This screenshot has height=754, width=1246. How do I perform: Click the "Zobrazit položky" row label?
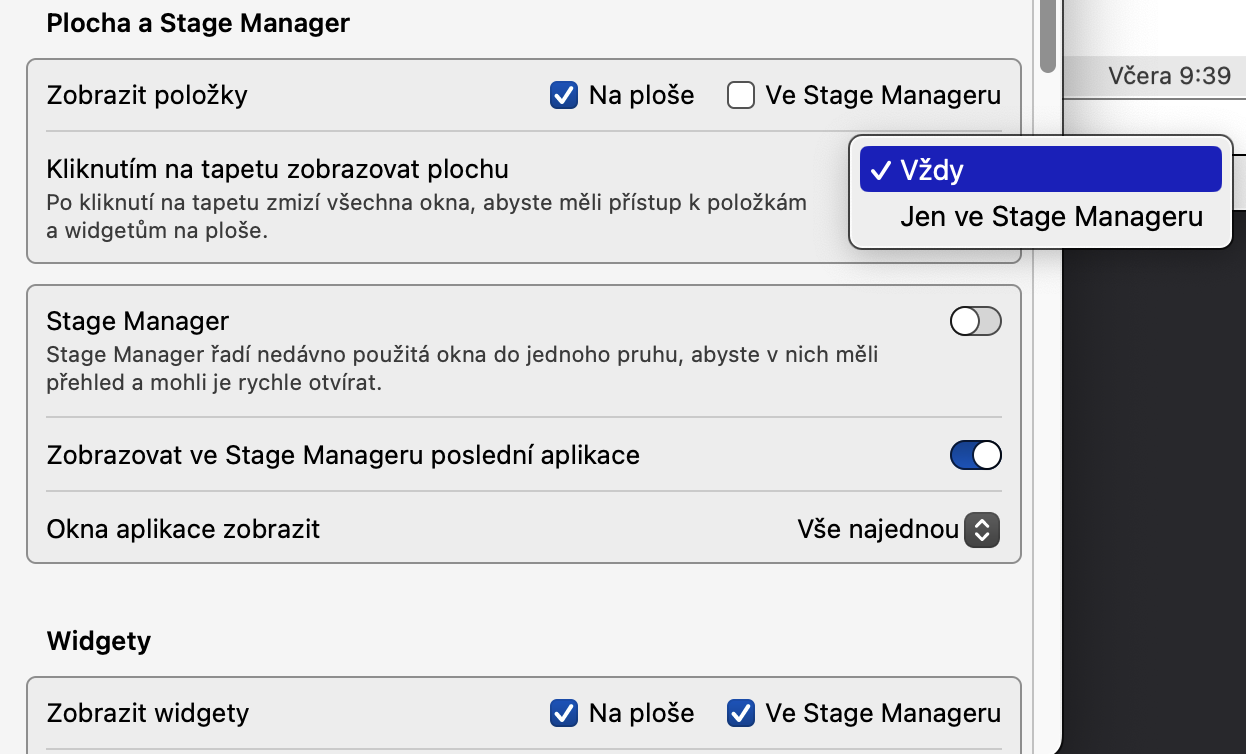[147, 96]
